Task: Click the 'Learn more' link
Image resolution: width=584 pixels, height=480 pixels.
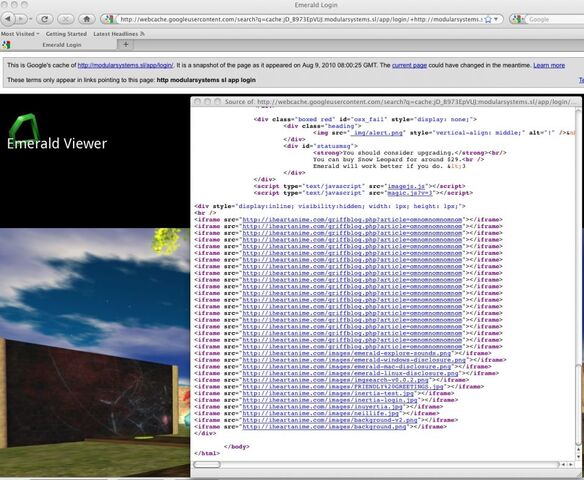Action: click(549, 65)
